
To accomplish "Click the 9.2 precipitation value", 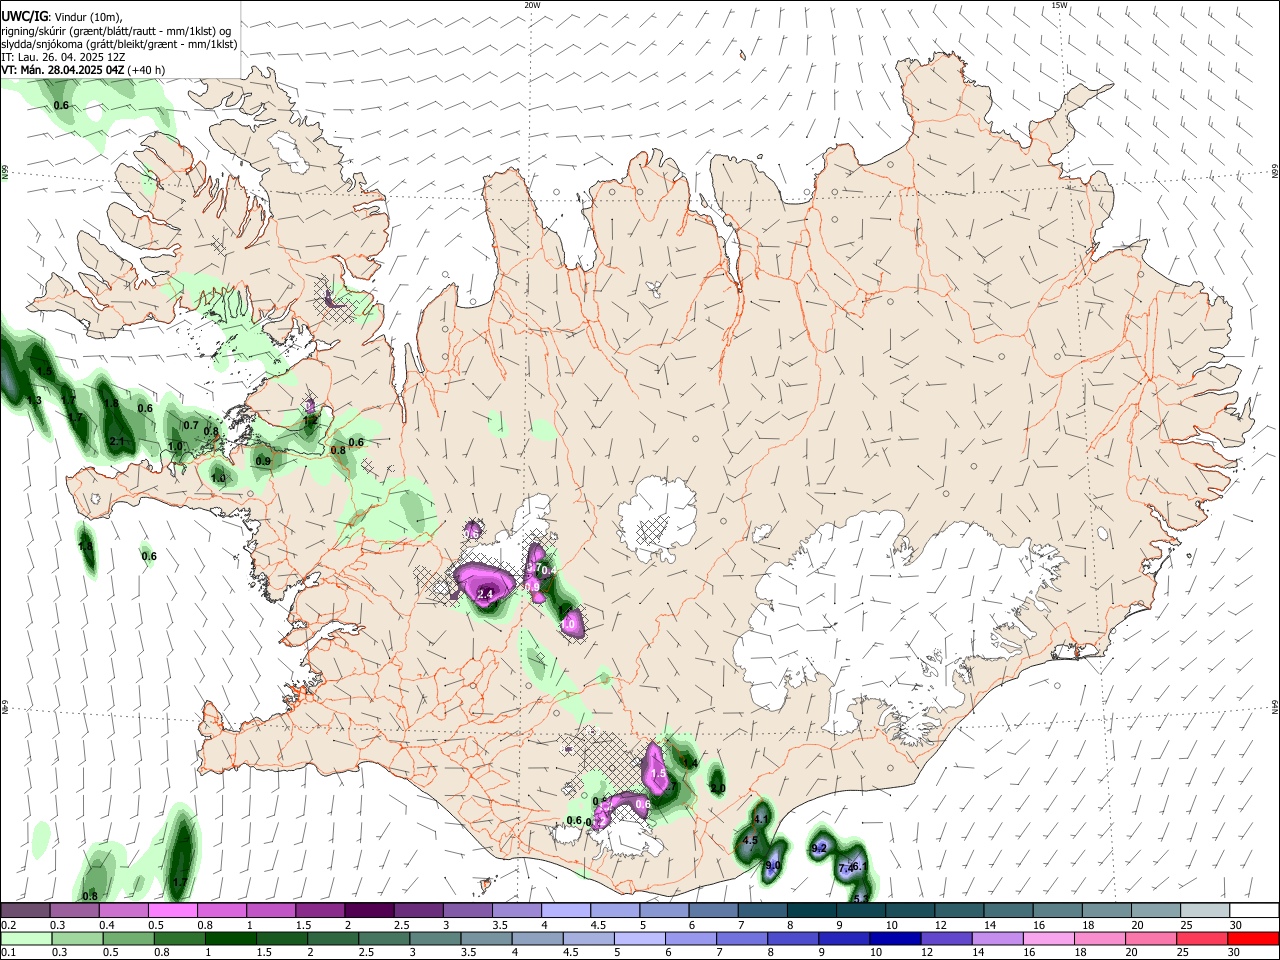I will coord(819,848).
